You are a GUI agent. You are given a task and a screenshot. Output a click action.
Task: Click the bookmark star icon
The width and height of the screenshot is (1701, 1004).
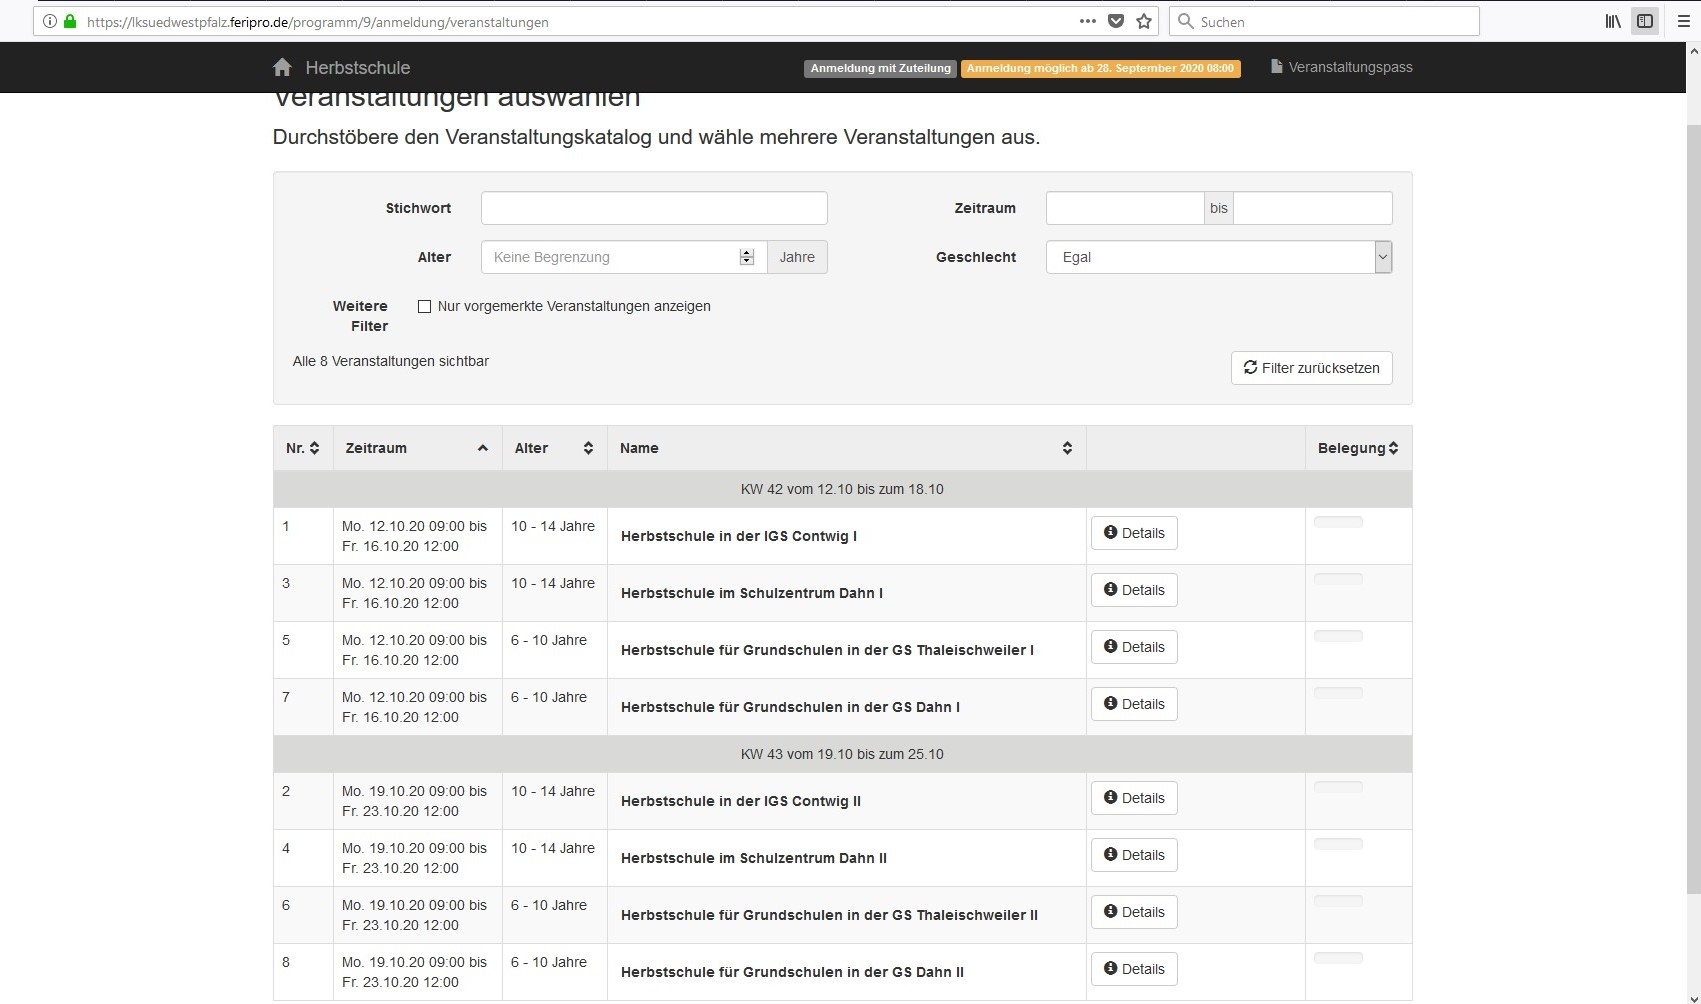click(x=1144, y=21)
